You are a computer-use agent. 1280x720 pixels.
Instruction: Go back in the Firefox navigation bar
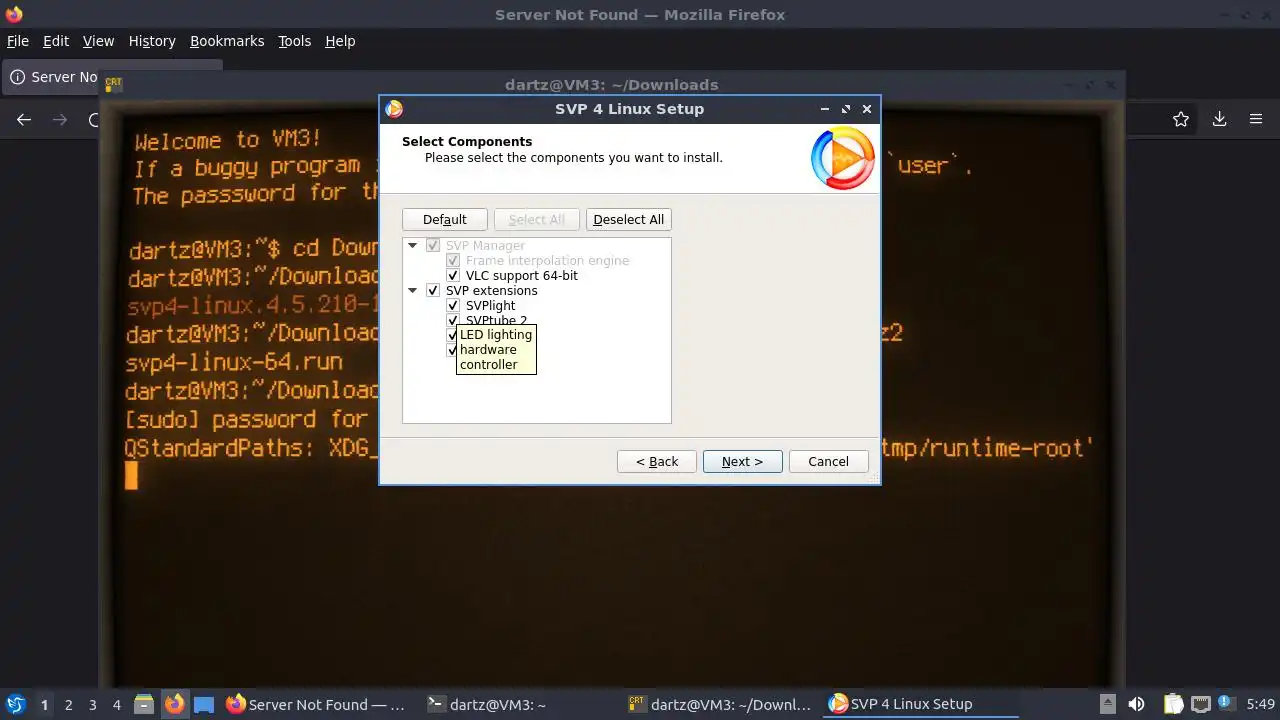pyautogui.click(x=24, y=120)
